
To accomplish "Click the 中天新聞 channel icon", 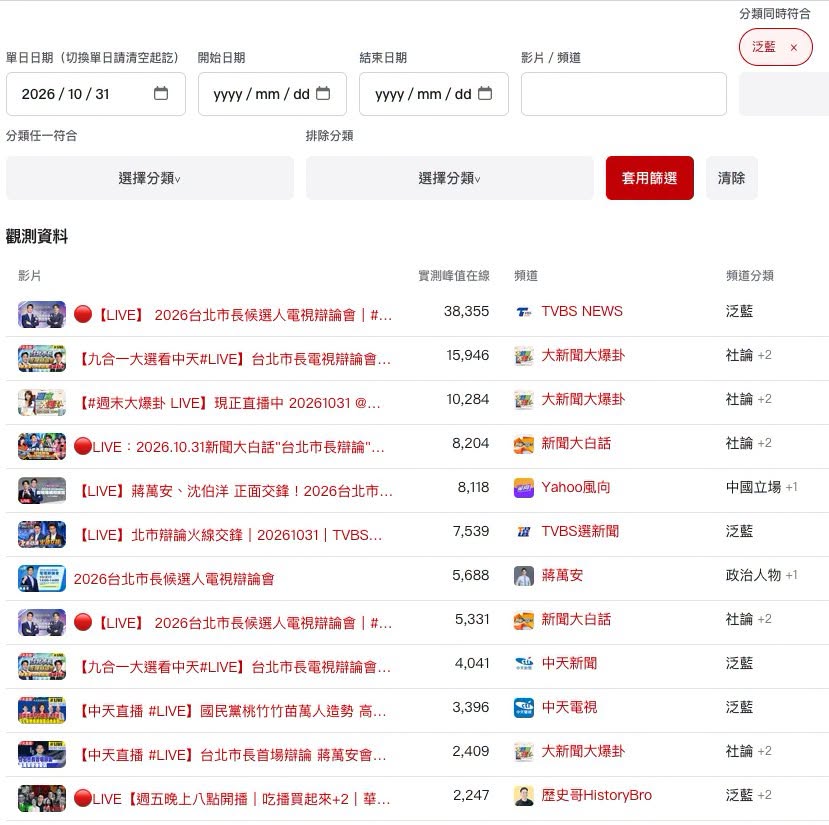I will coord(523,664).
